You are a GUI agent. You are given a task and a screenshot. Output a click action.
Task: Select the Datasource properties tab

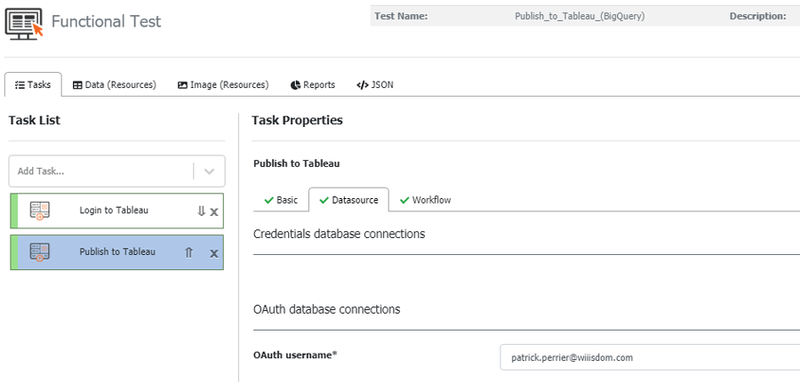click(349, 200)
